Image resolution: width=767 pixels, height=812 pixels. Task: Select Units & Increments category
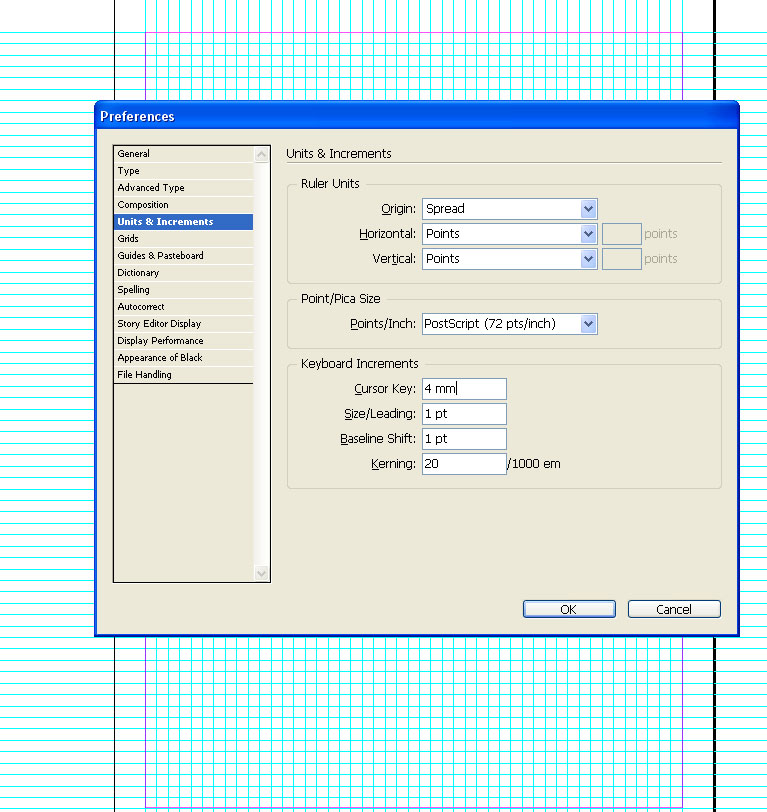point(183,222)
